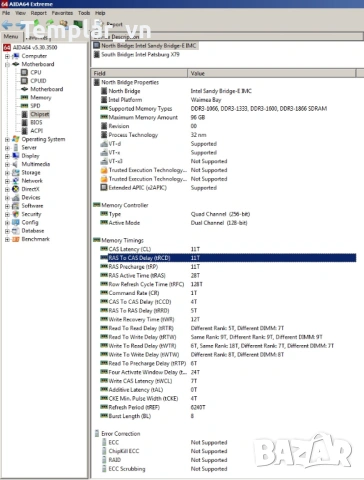Click the Database icon in tree

(x=16, y=231)
